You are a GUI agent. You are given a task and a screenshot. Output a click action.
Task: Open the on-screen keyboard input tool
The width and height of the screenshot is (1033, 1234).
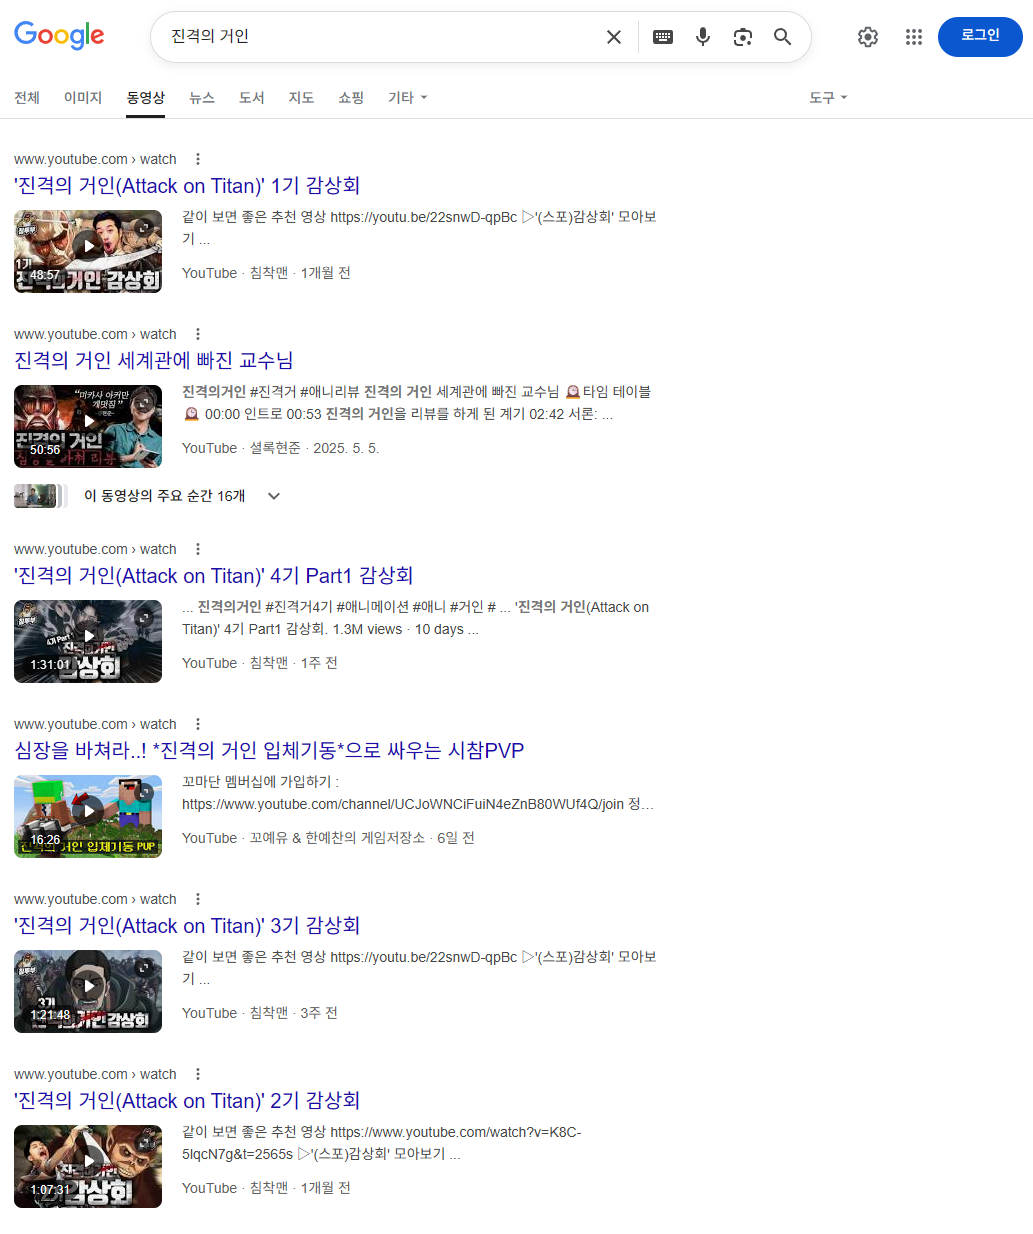coord(663,37)
